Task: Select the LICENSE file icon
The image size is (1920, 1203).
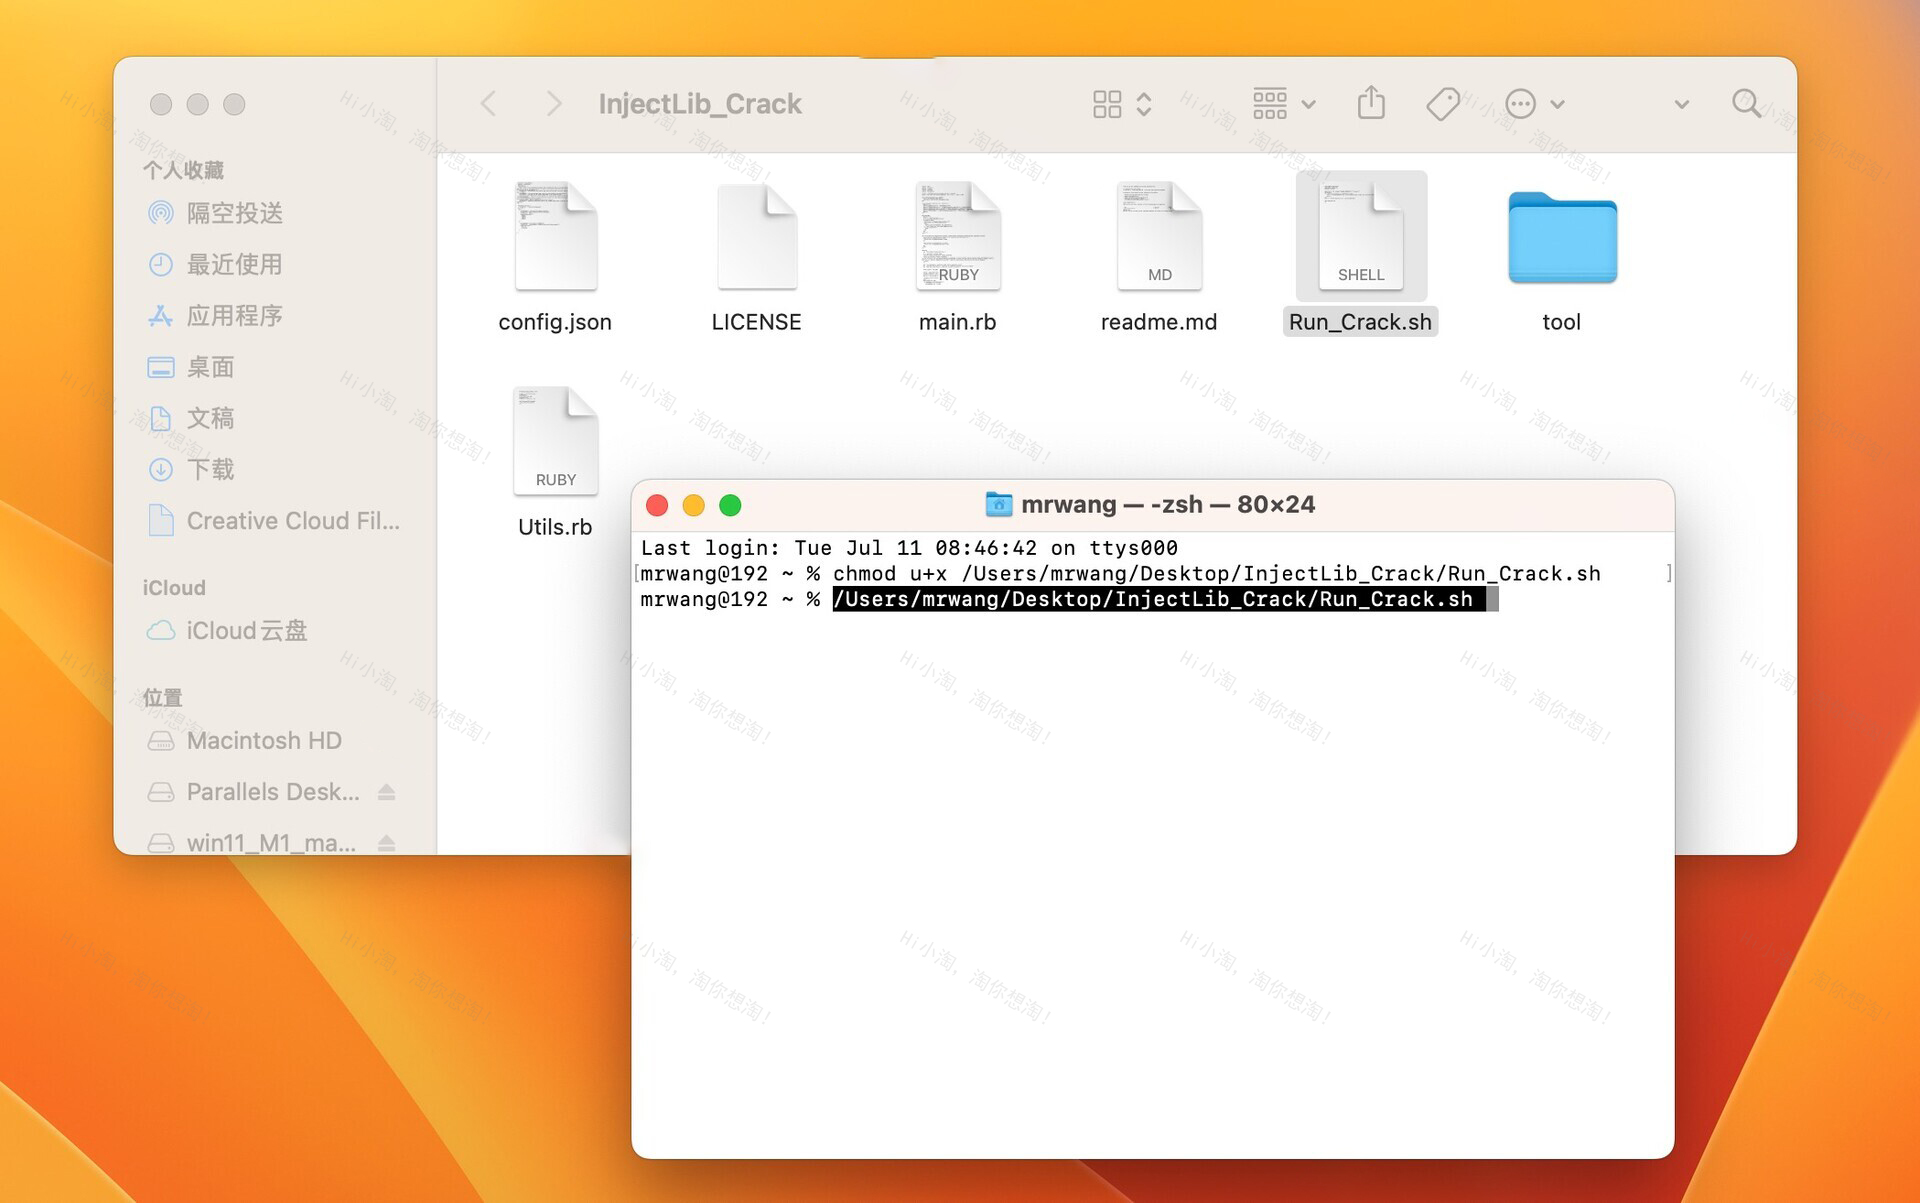Action: point(757,236)
